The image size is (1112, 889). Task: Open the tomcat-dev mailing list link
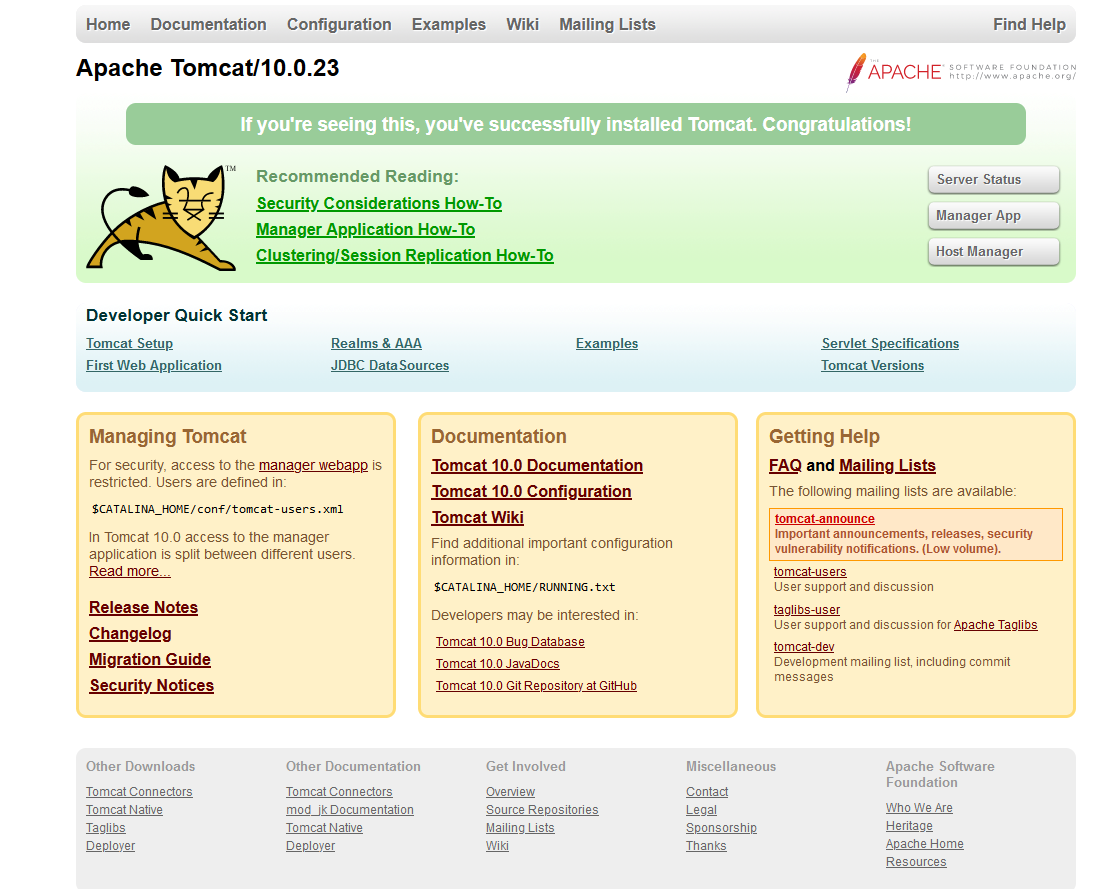(x=804, y=647)
